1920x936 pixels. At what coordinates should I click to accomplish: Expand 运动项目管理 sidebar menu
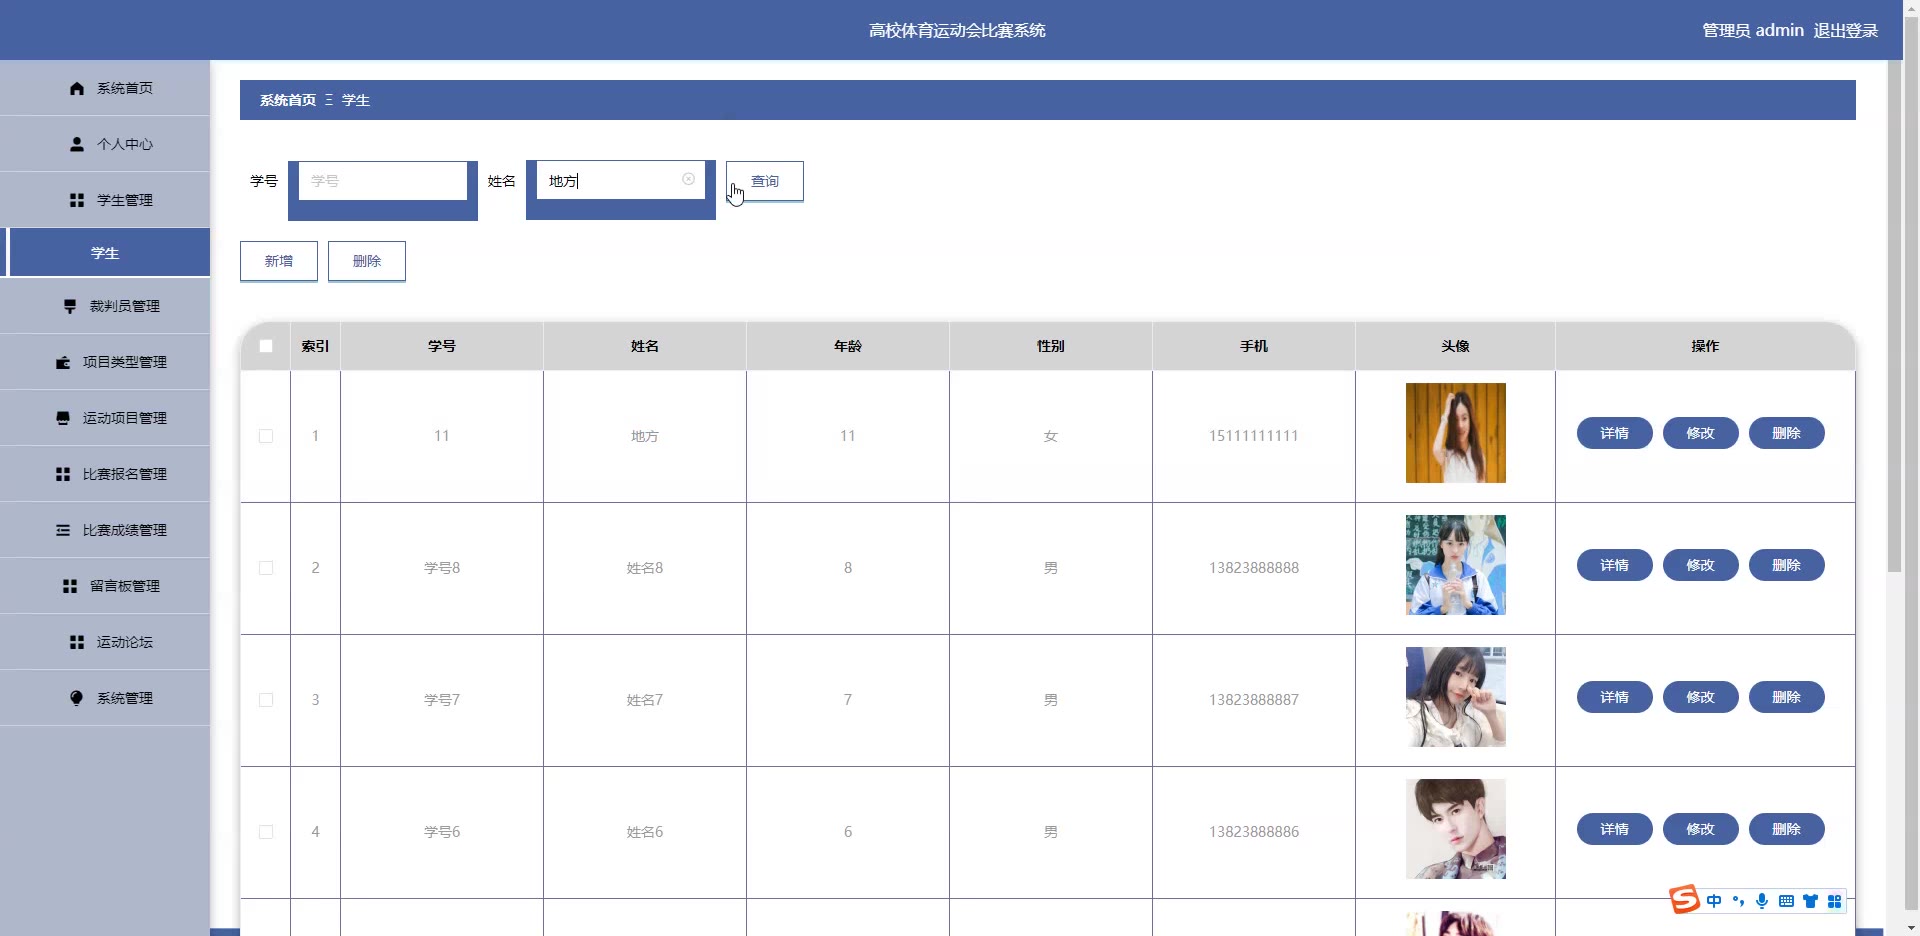coord(105,418)
